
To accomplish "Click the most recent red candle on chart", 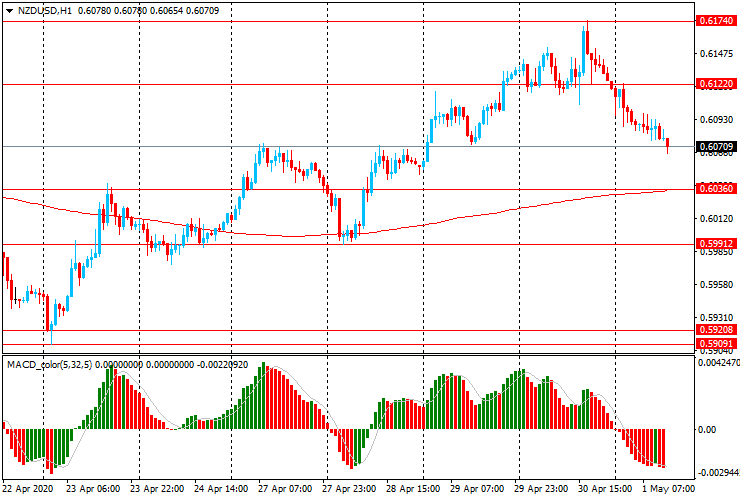I will tap(667, 145).
